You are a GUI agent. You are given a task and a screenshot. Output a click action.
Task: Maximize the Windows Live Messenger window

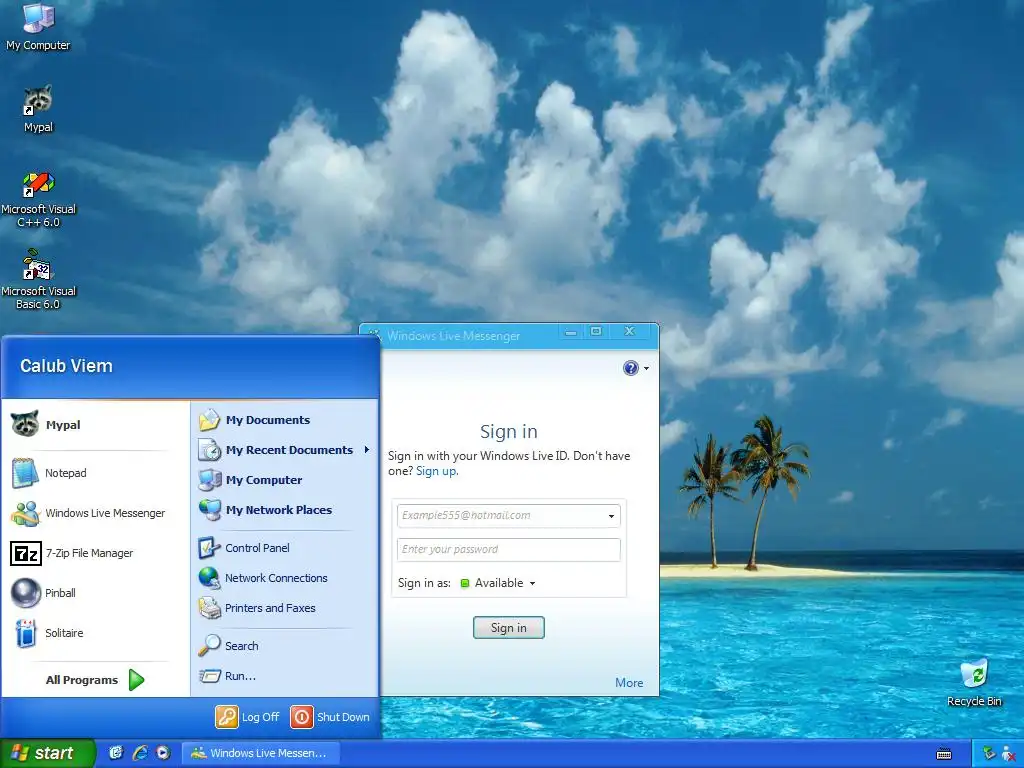596,332
